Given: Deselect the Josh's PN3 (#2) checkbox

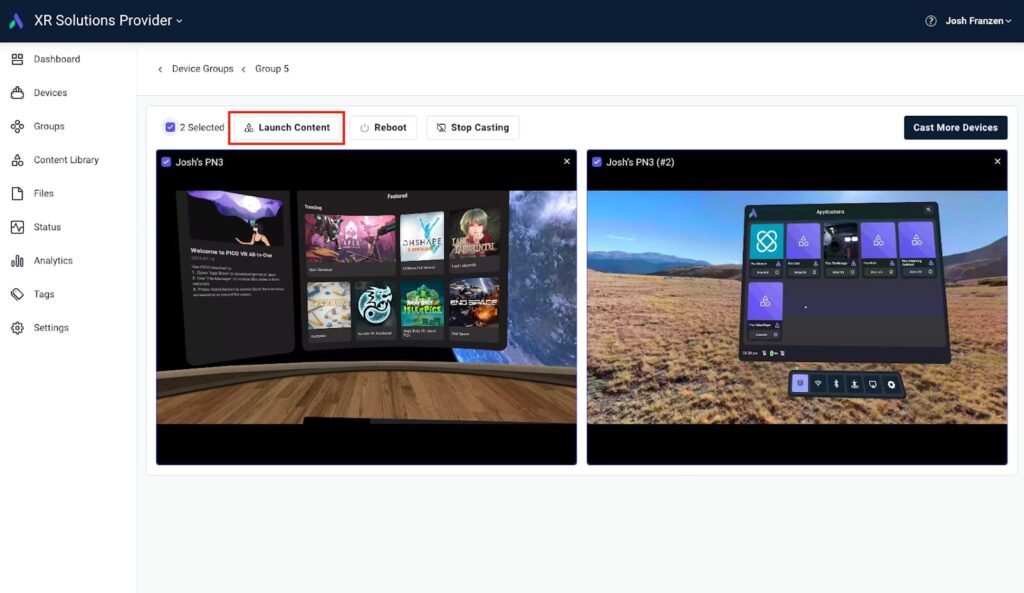Looking at the screenshot, I should (597, 161).
